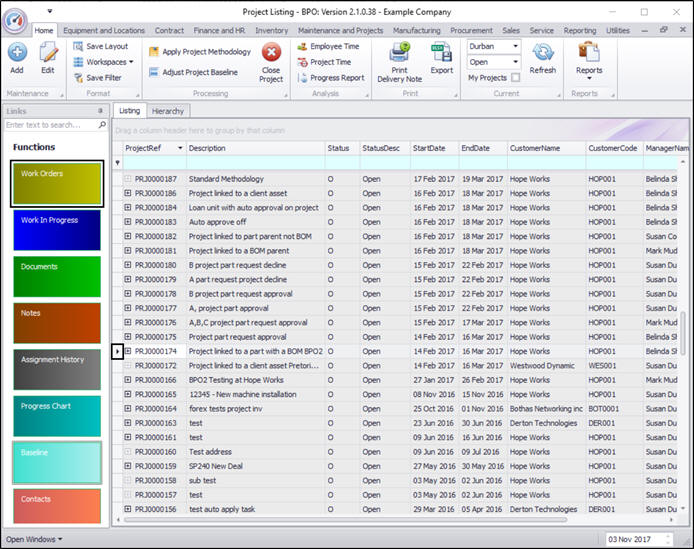Click the Close Project icon
Image resolution: width=694 pixels, height=549 pixels.
pos(271,53)
